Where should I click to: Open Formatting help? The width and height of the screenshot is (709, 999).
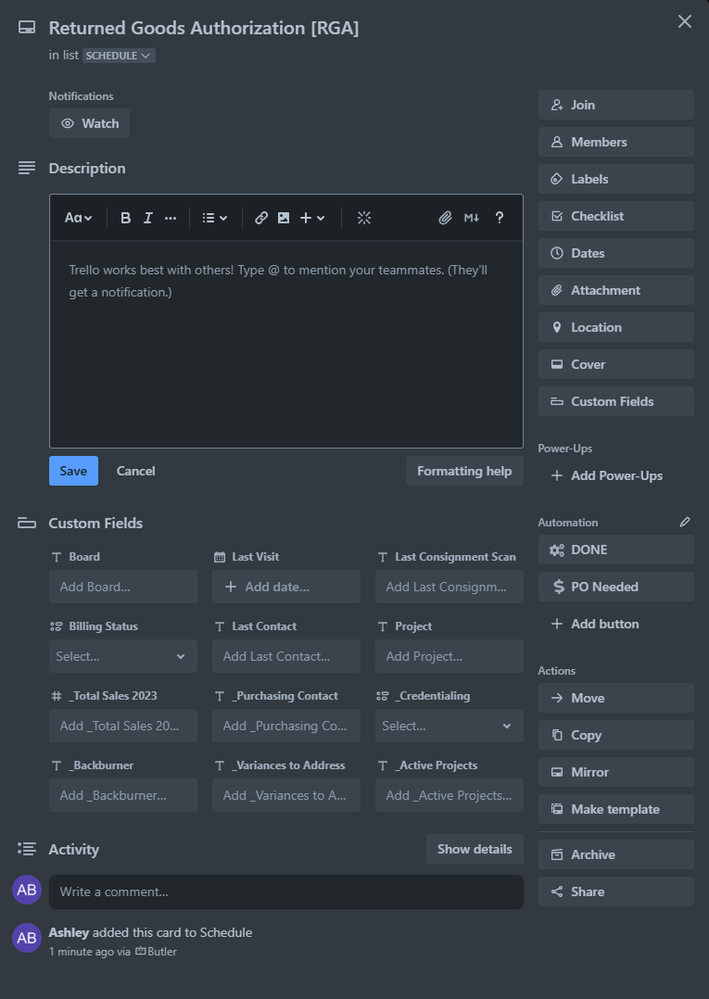click(x=464, y=471)
